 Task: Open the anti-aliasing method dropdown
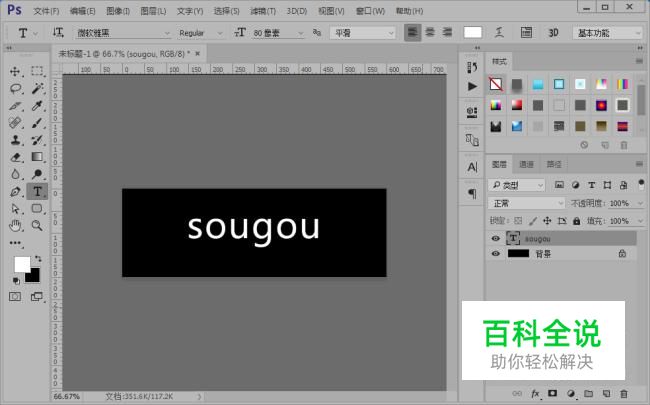(x=363, y=33)
